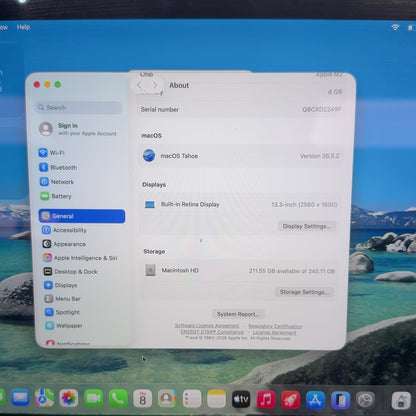Screen dimensions: 416x416
Task: Click the Search field in sidebar
Action: click(x=78, y=108)
